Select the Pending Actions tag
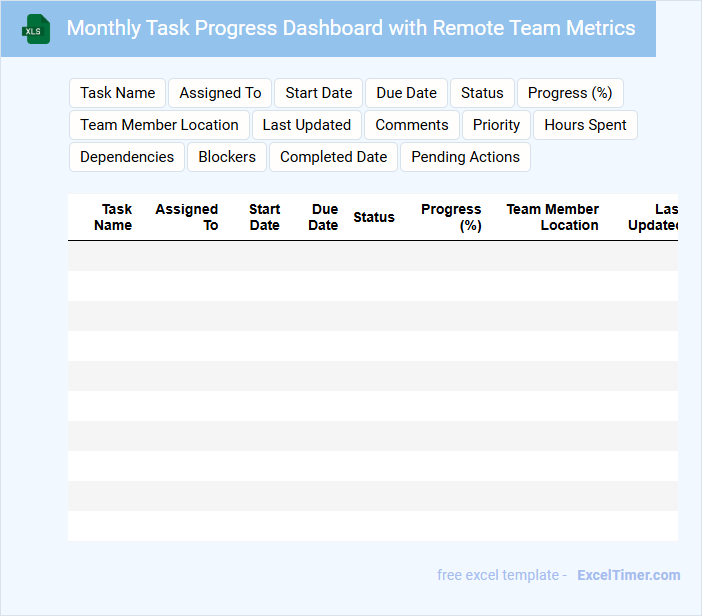The image size is (702, 616). tap(465, 157)
